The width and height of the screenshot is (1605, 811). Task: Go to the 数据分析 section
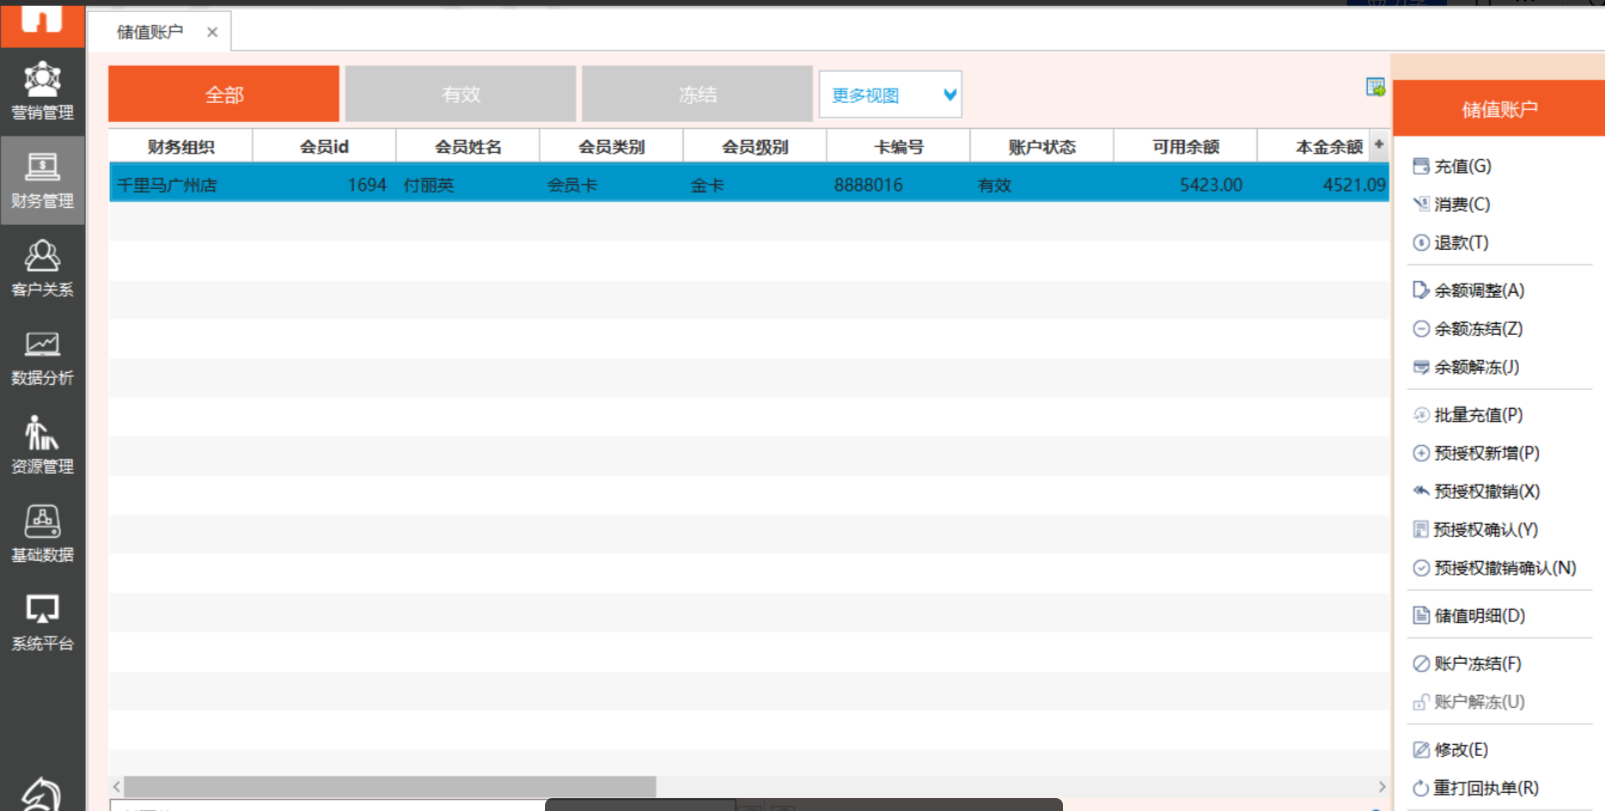(x=42, y=357)
